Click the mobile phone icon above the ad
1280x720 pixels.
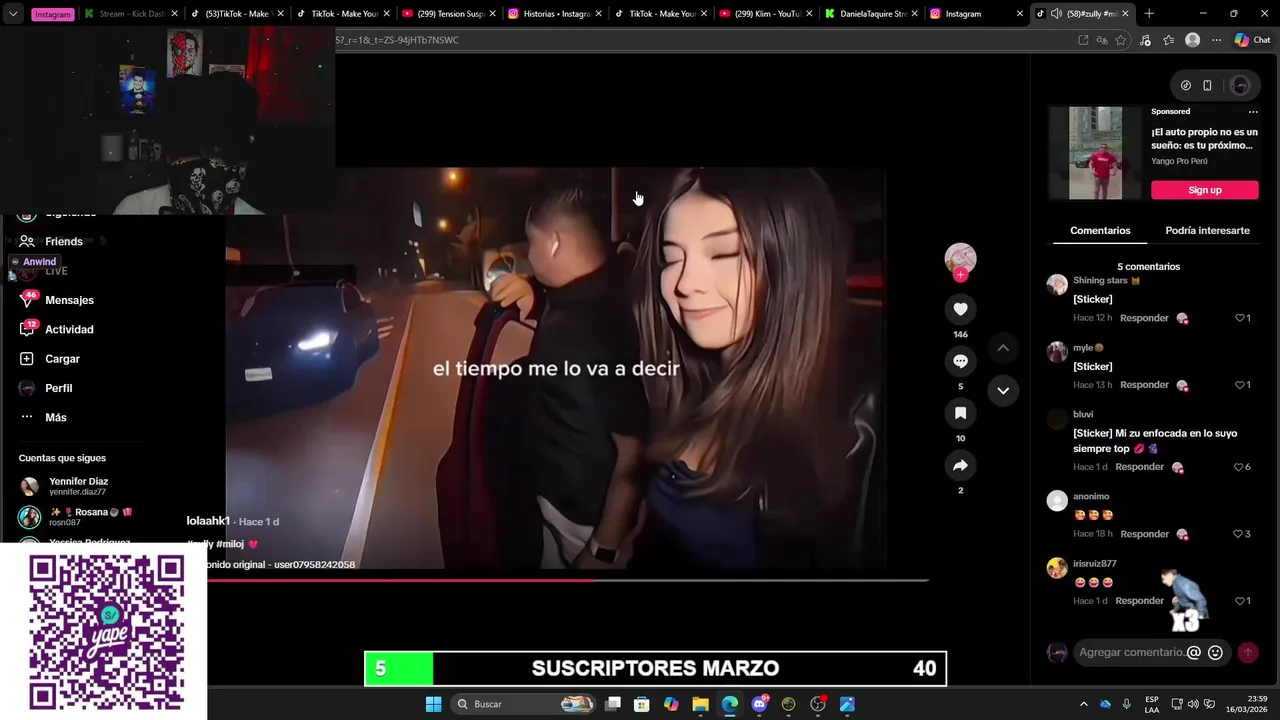(x=1207, y=85)
